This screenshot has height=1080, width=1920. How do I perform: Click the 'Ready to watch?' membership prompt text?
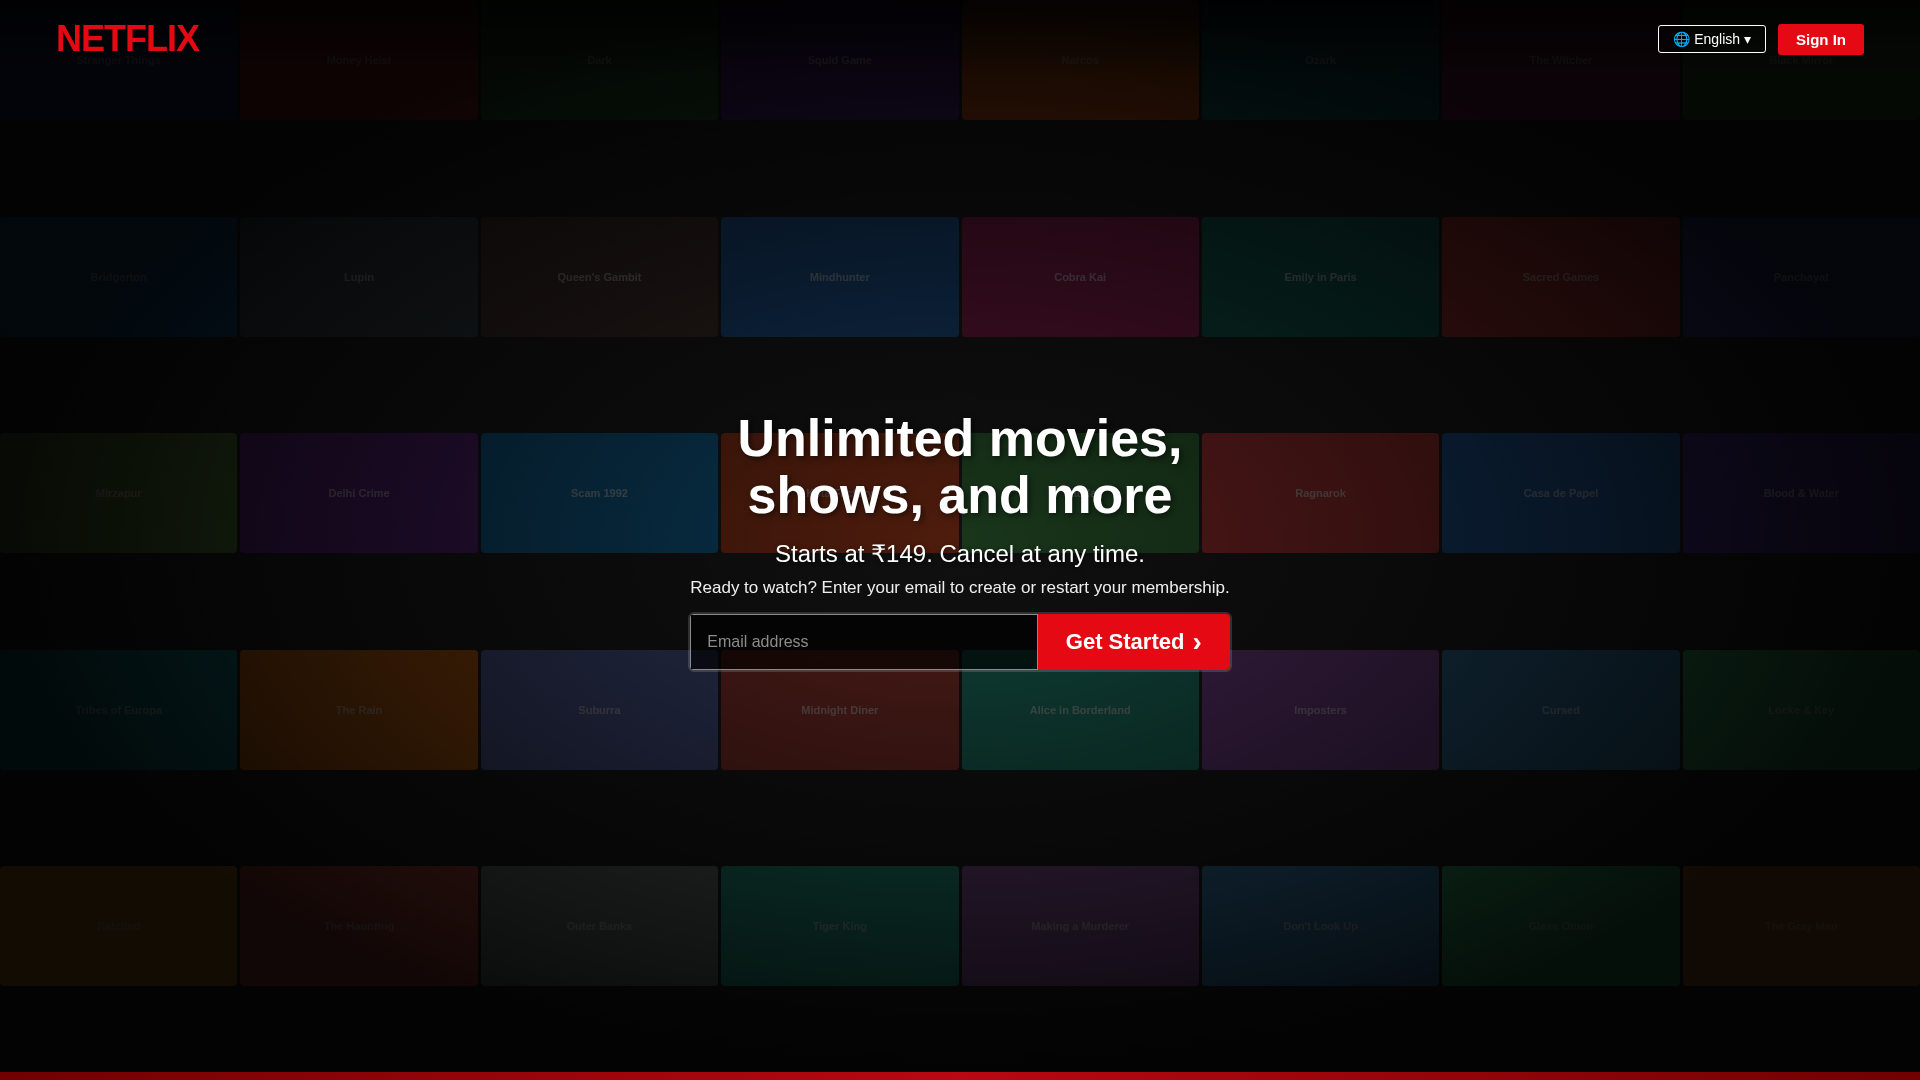(x=960, y=588)
